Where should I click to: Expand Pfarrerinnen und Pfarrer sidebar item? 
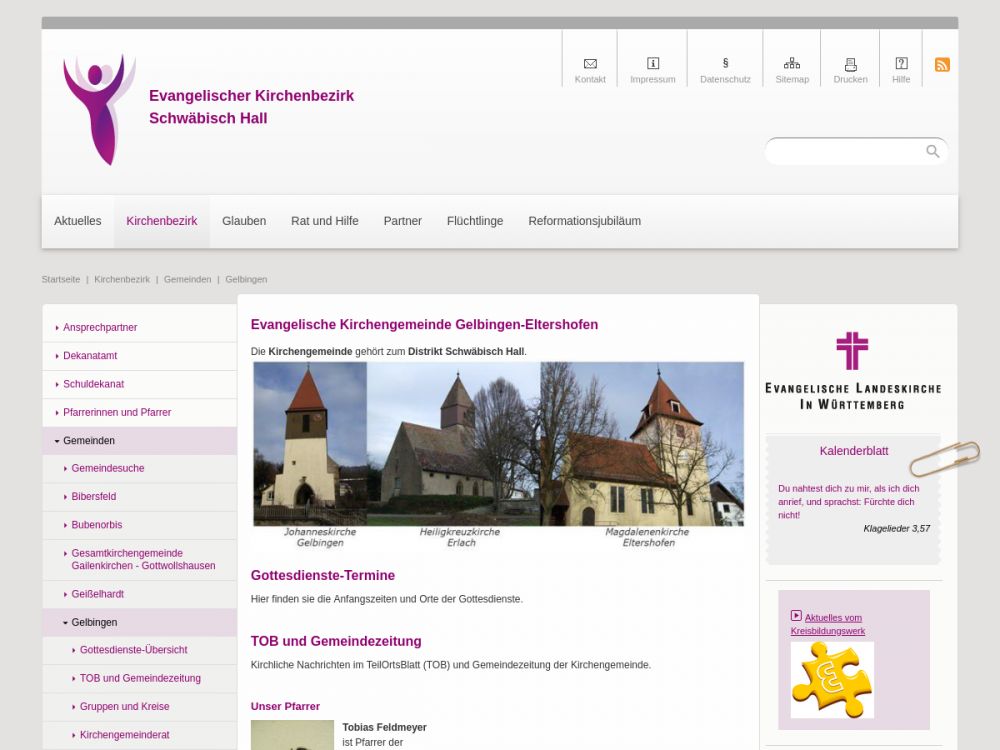click(116, 412)
